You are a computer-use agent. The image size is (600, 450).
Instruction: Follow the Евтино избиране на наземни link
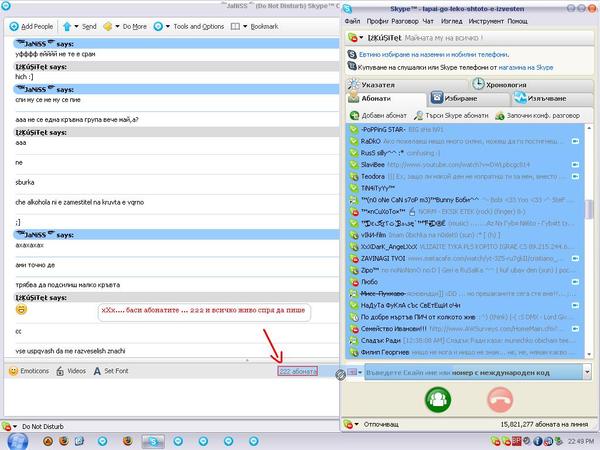[434, 54]
